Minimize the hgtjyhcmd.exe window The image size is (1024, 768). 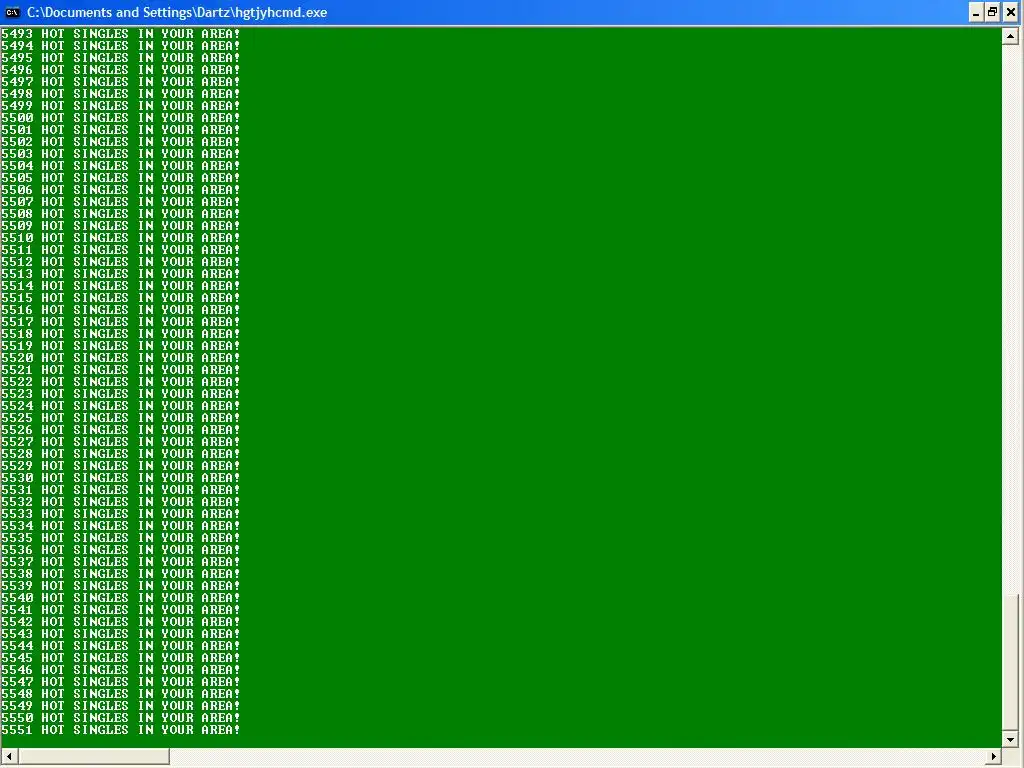tap(976, 12)
